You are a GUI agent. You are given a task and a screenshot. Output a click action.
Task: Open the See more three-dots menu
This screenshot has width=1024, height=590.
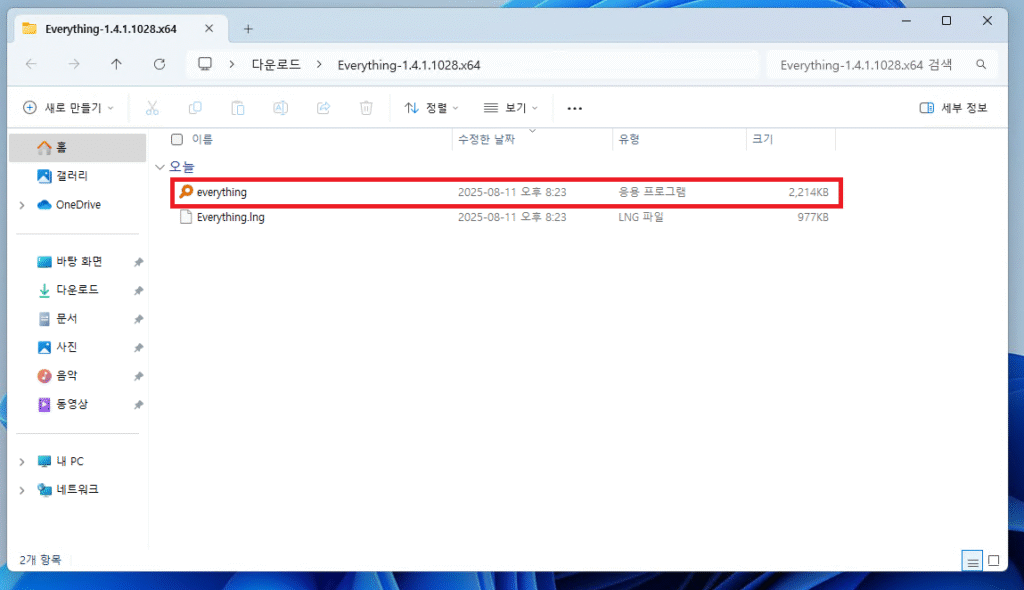[x=575, y=108]
